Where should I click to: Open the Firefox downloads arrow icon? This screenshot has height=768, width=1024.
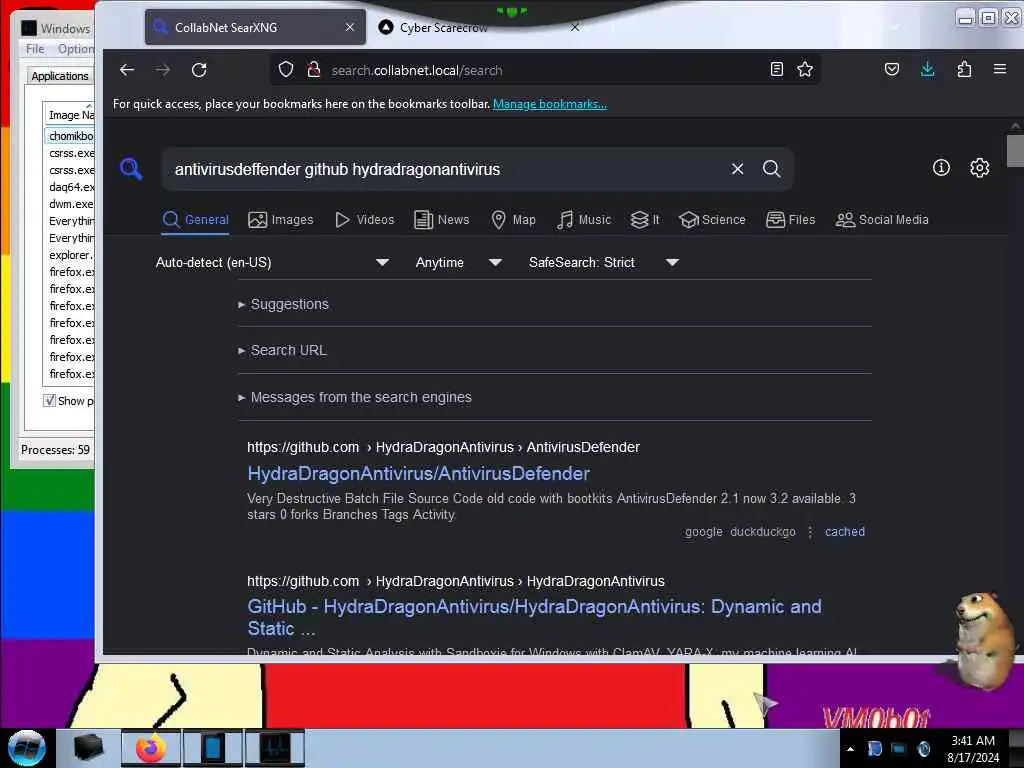927,69
